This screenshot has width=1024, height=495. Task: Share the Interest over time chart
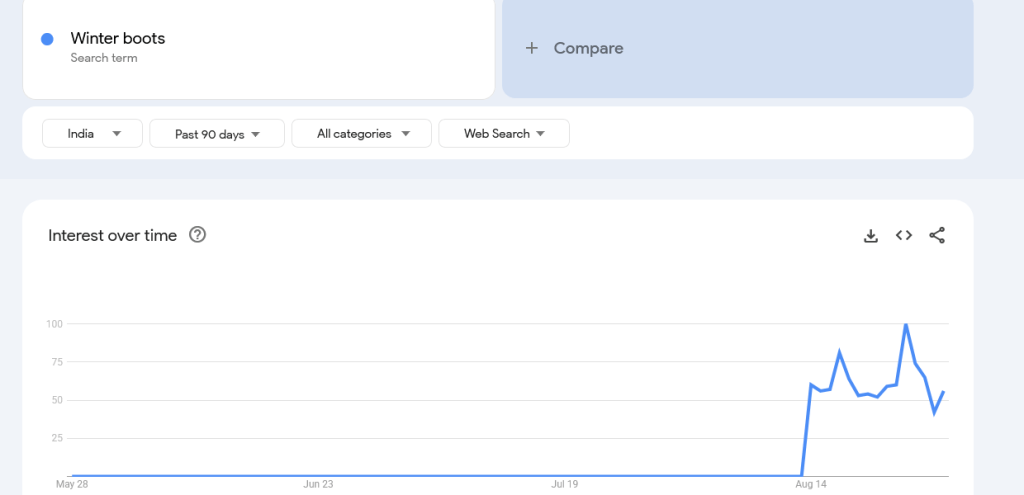(937, 236)
